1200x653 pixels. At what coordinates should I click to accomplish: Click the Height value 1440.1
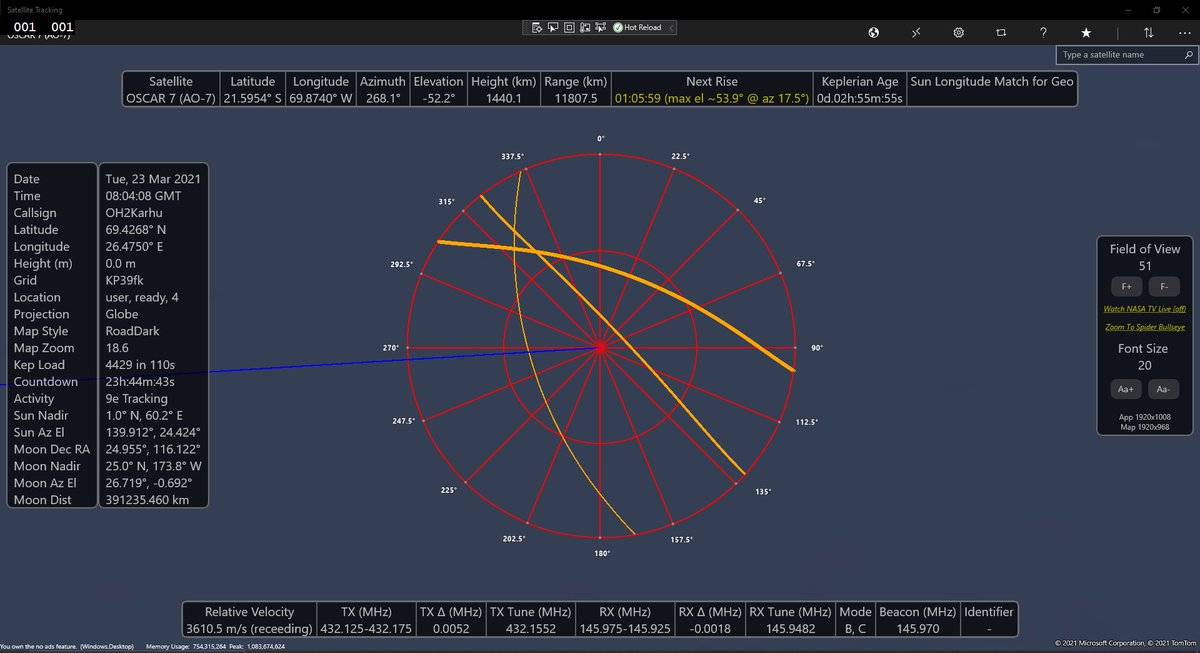pyautogui.click(x=504, y=99)
